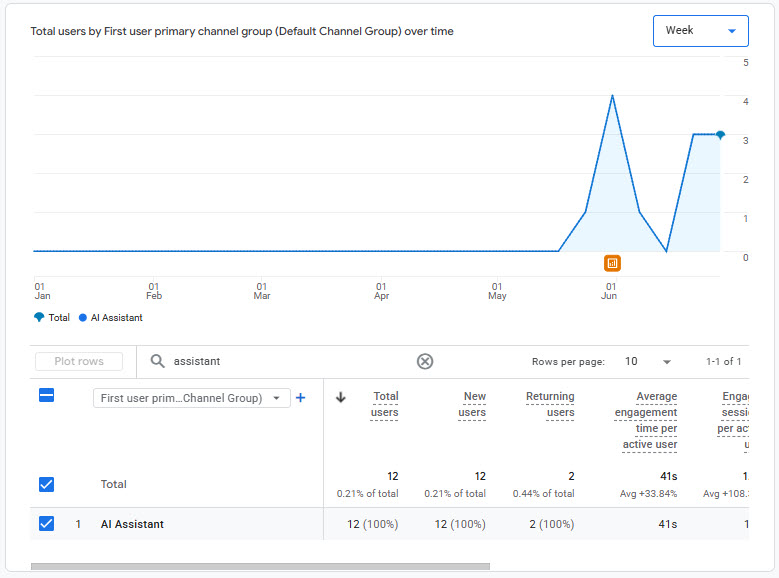779x578 pixels.
Task: Click the 'AI Assistant' row label
Action: tap(132, 524)
